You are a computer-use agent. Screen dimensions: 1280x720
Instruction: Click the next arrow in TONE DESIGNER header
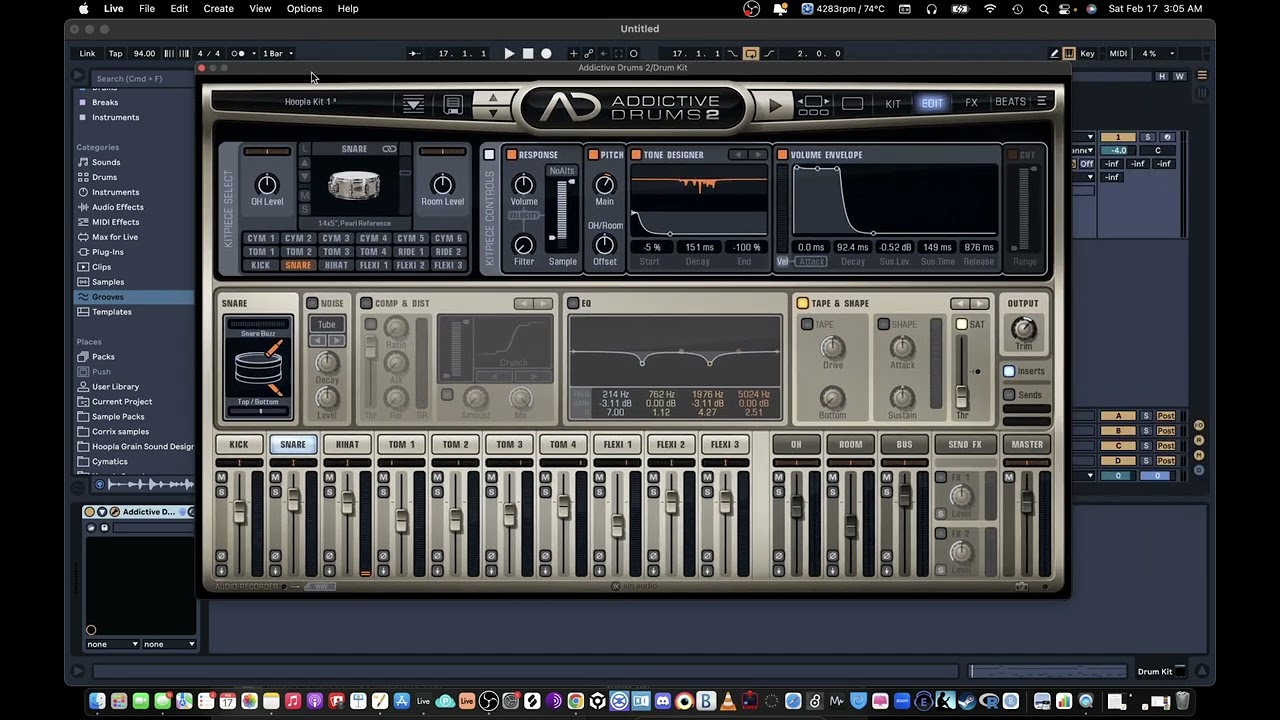(x=760, y=155)
